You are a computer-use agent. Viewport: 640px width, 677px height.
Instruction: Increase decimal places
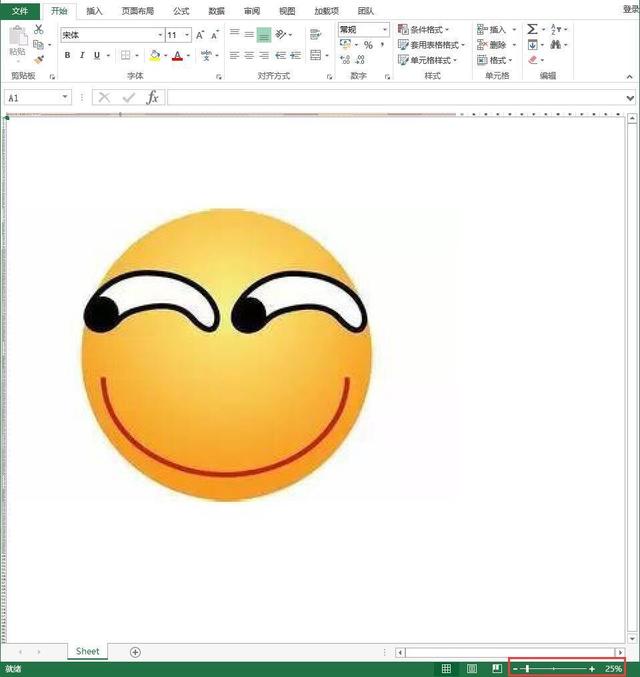(345, 60)
